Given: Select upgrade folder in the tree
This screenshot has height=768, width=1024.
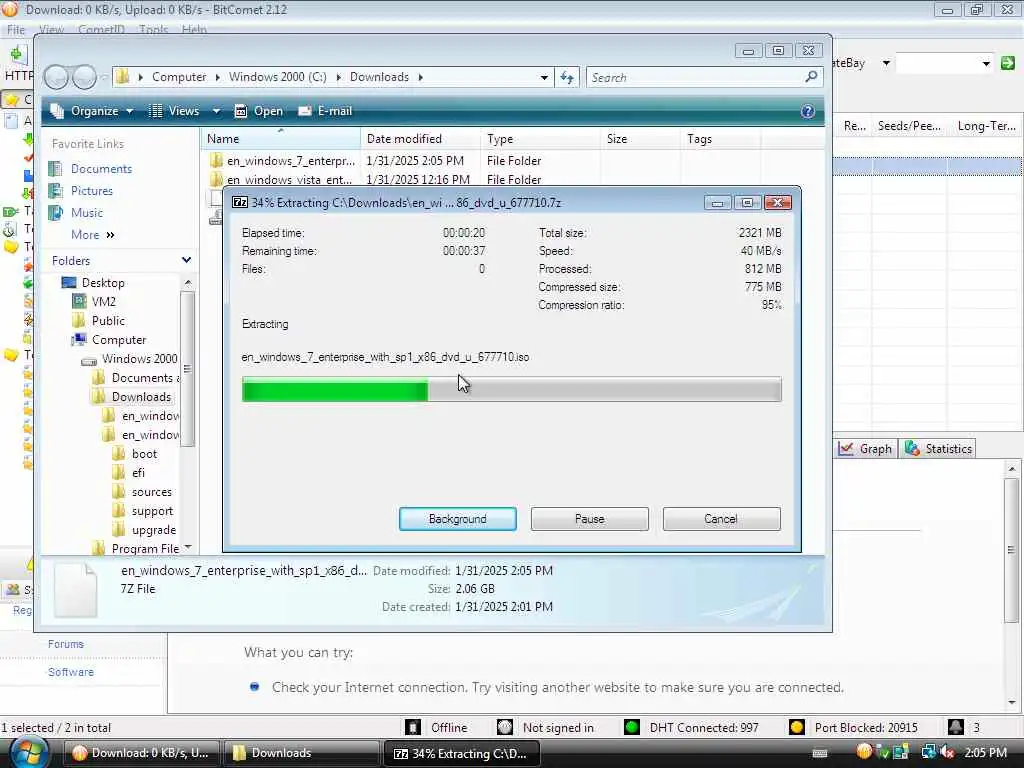Looking at the screenshot, I should tap(153, 530).
